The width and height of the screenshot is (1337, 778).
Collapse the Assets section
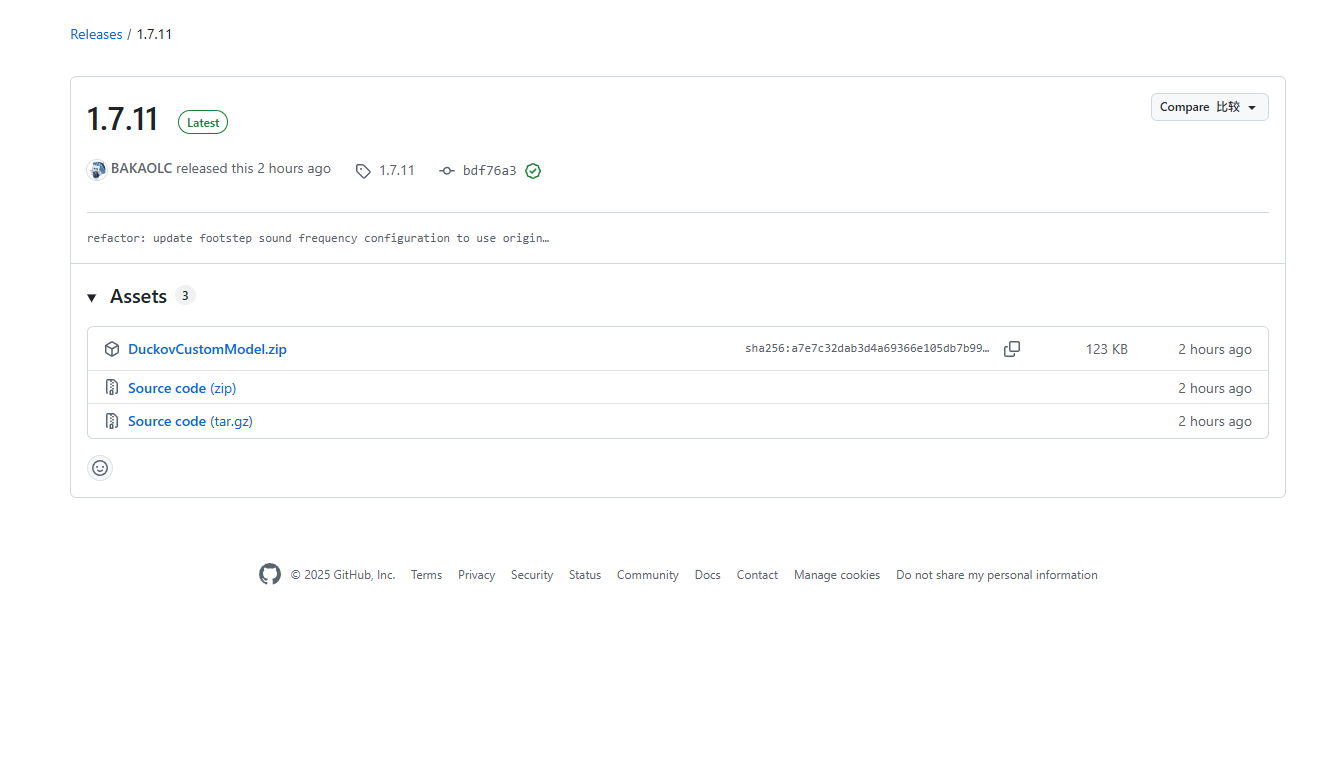pyautogui.click(x=92, y=297)
